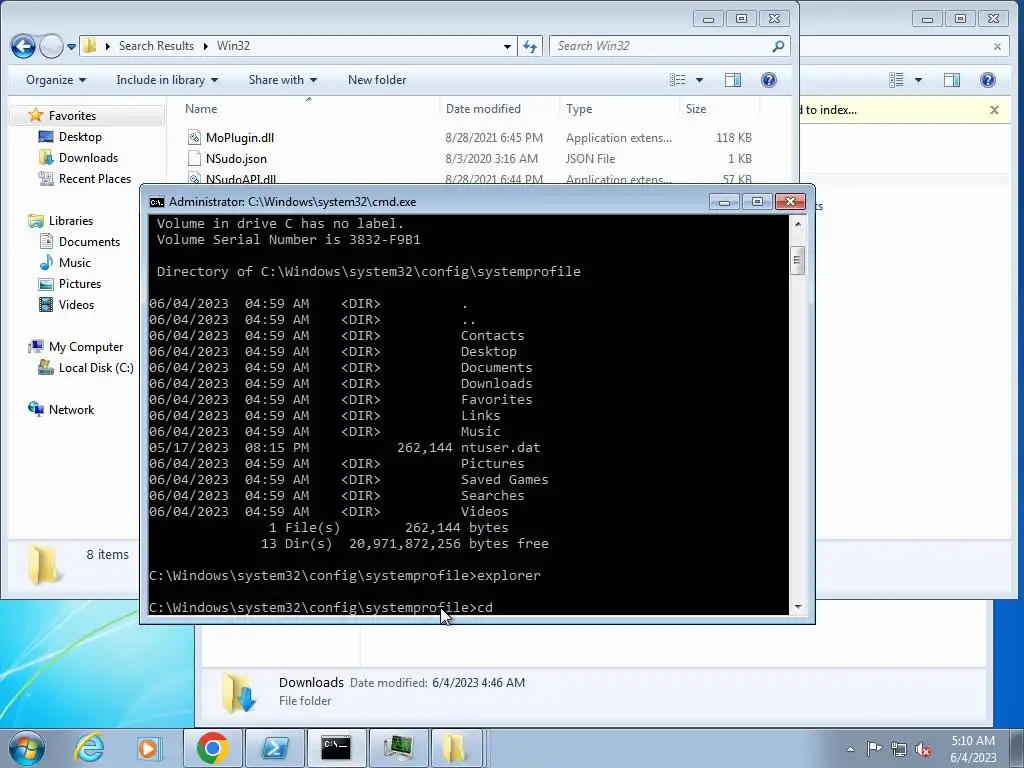Click the cmd window scroll down arrow
1024x768 pixels.
pyautogui.click(x=797, y=607)
